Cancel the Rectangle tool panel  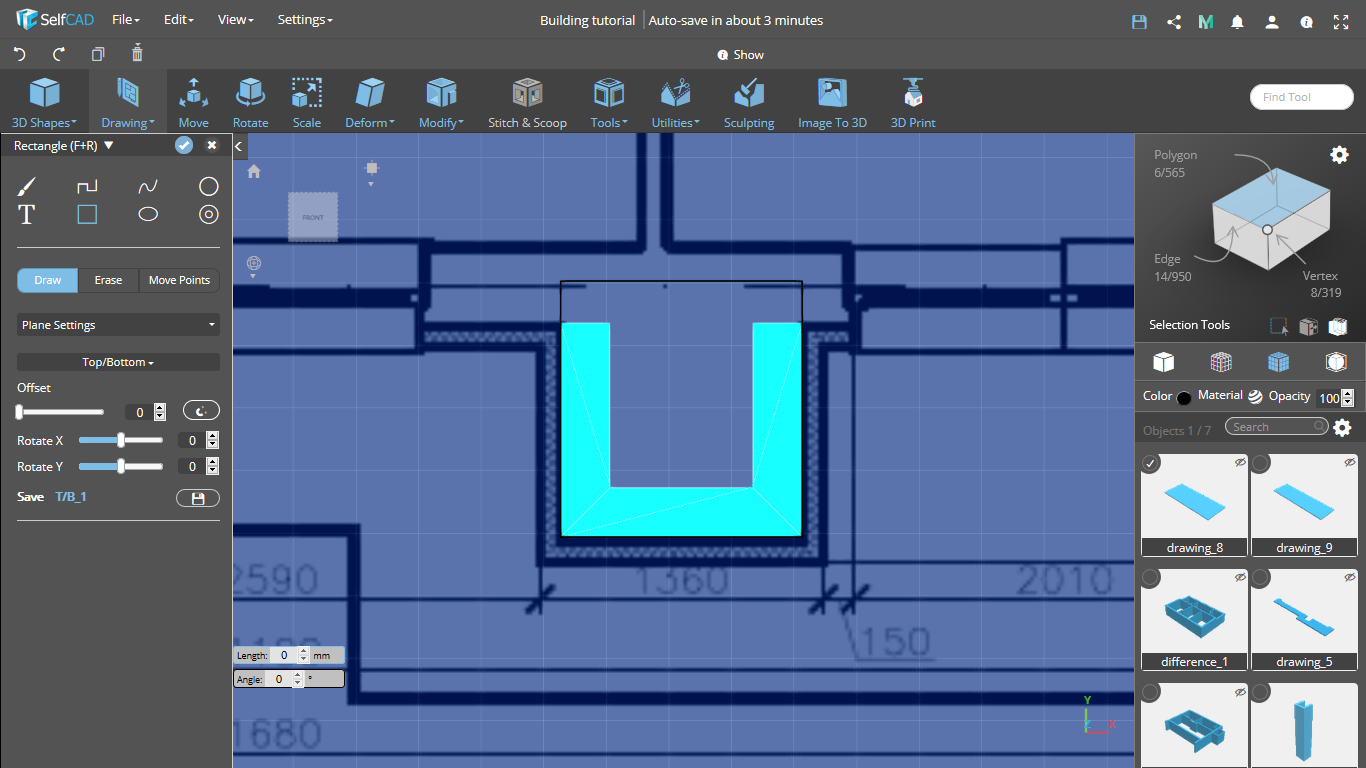[212, 146]
